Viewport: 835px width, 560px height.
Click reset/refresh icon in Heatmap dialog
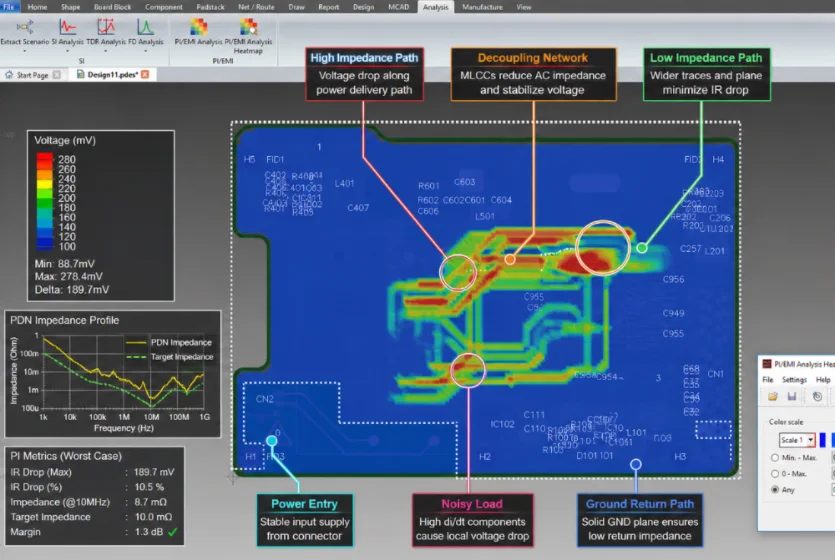pos(817,397)
